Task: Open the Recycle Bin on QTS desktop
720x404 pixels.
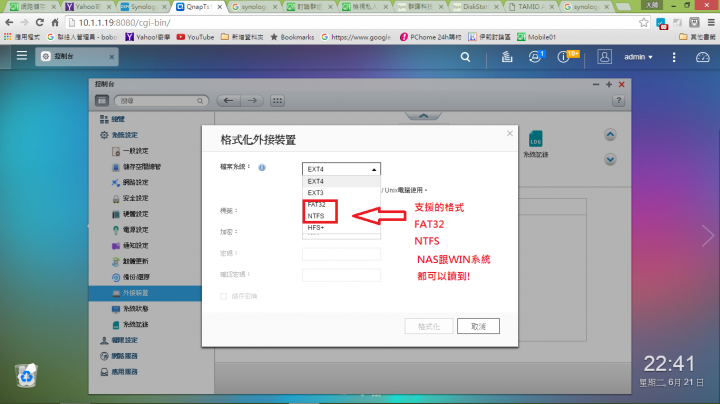Action: tap(26, 375)
